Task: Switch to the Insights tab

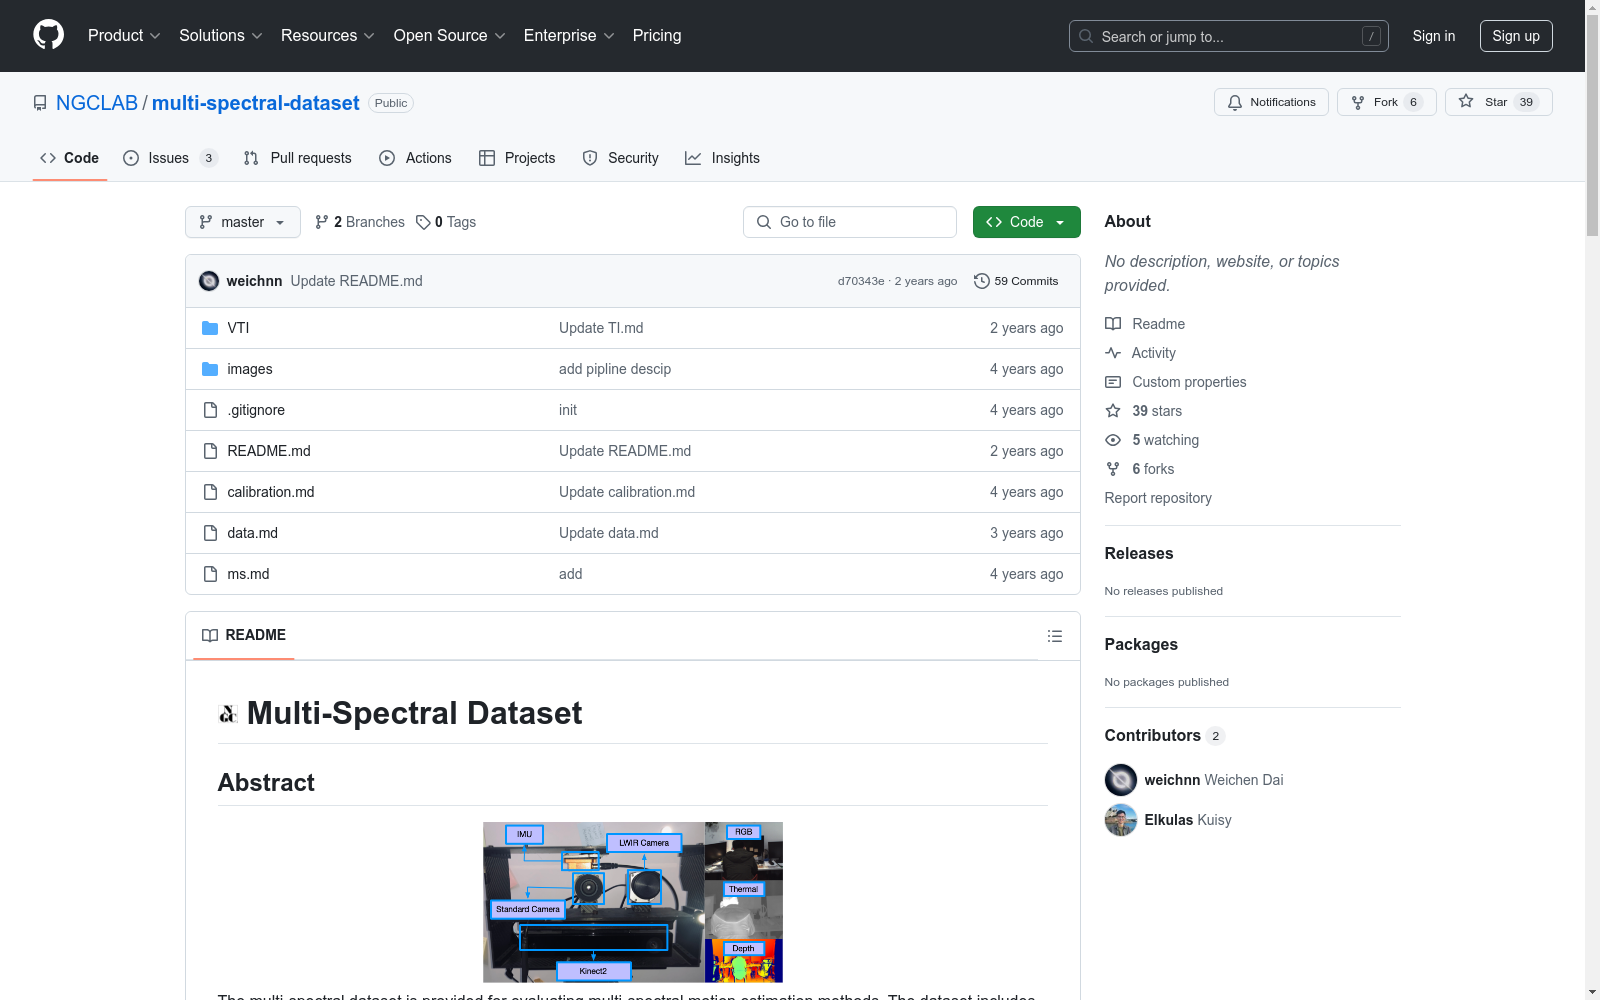Action: [x=722, y=158]
